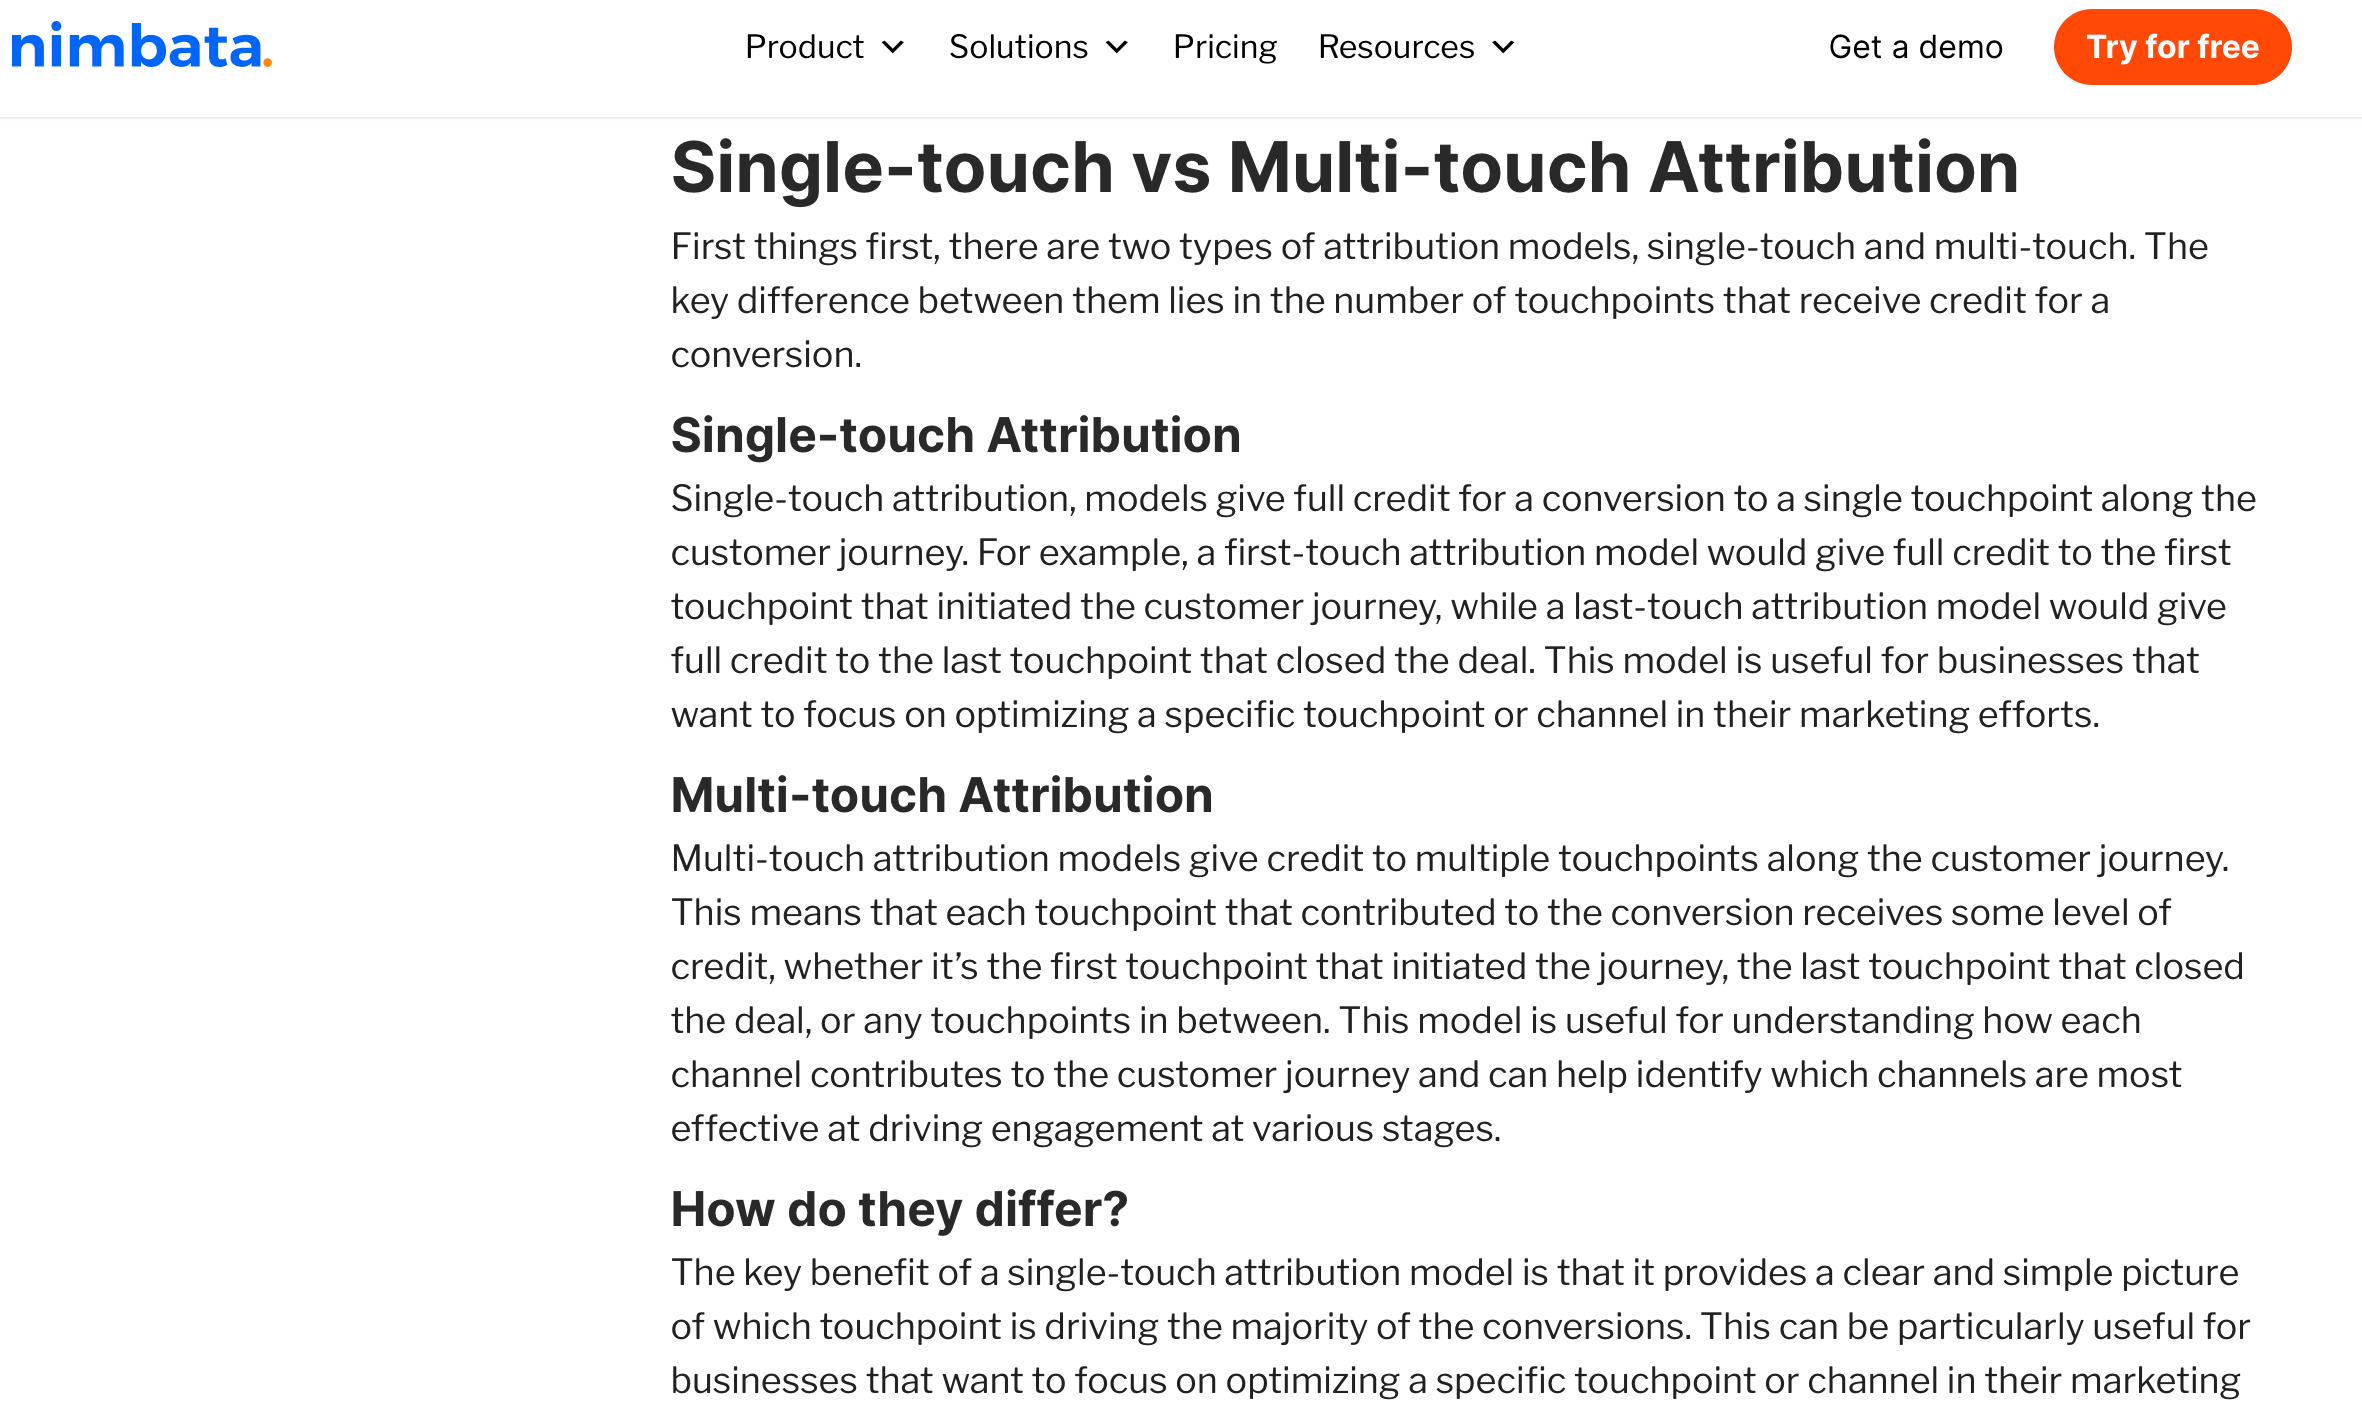The image size is (2362, 1402).
Task: Expand the Product dropdown menu
Action: (x=822, y=47)
